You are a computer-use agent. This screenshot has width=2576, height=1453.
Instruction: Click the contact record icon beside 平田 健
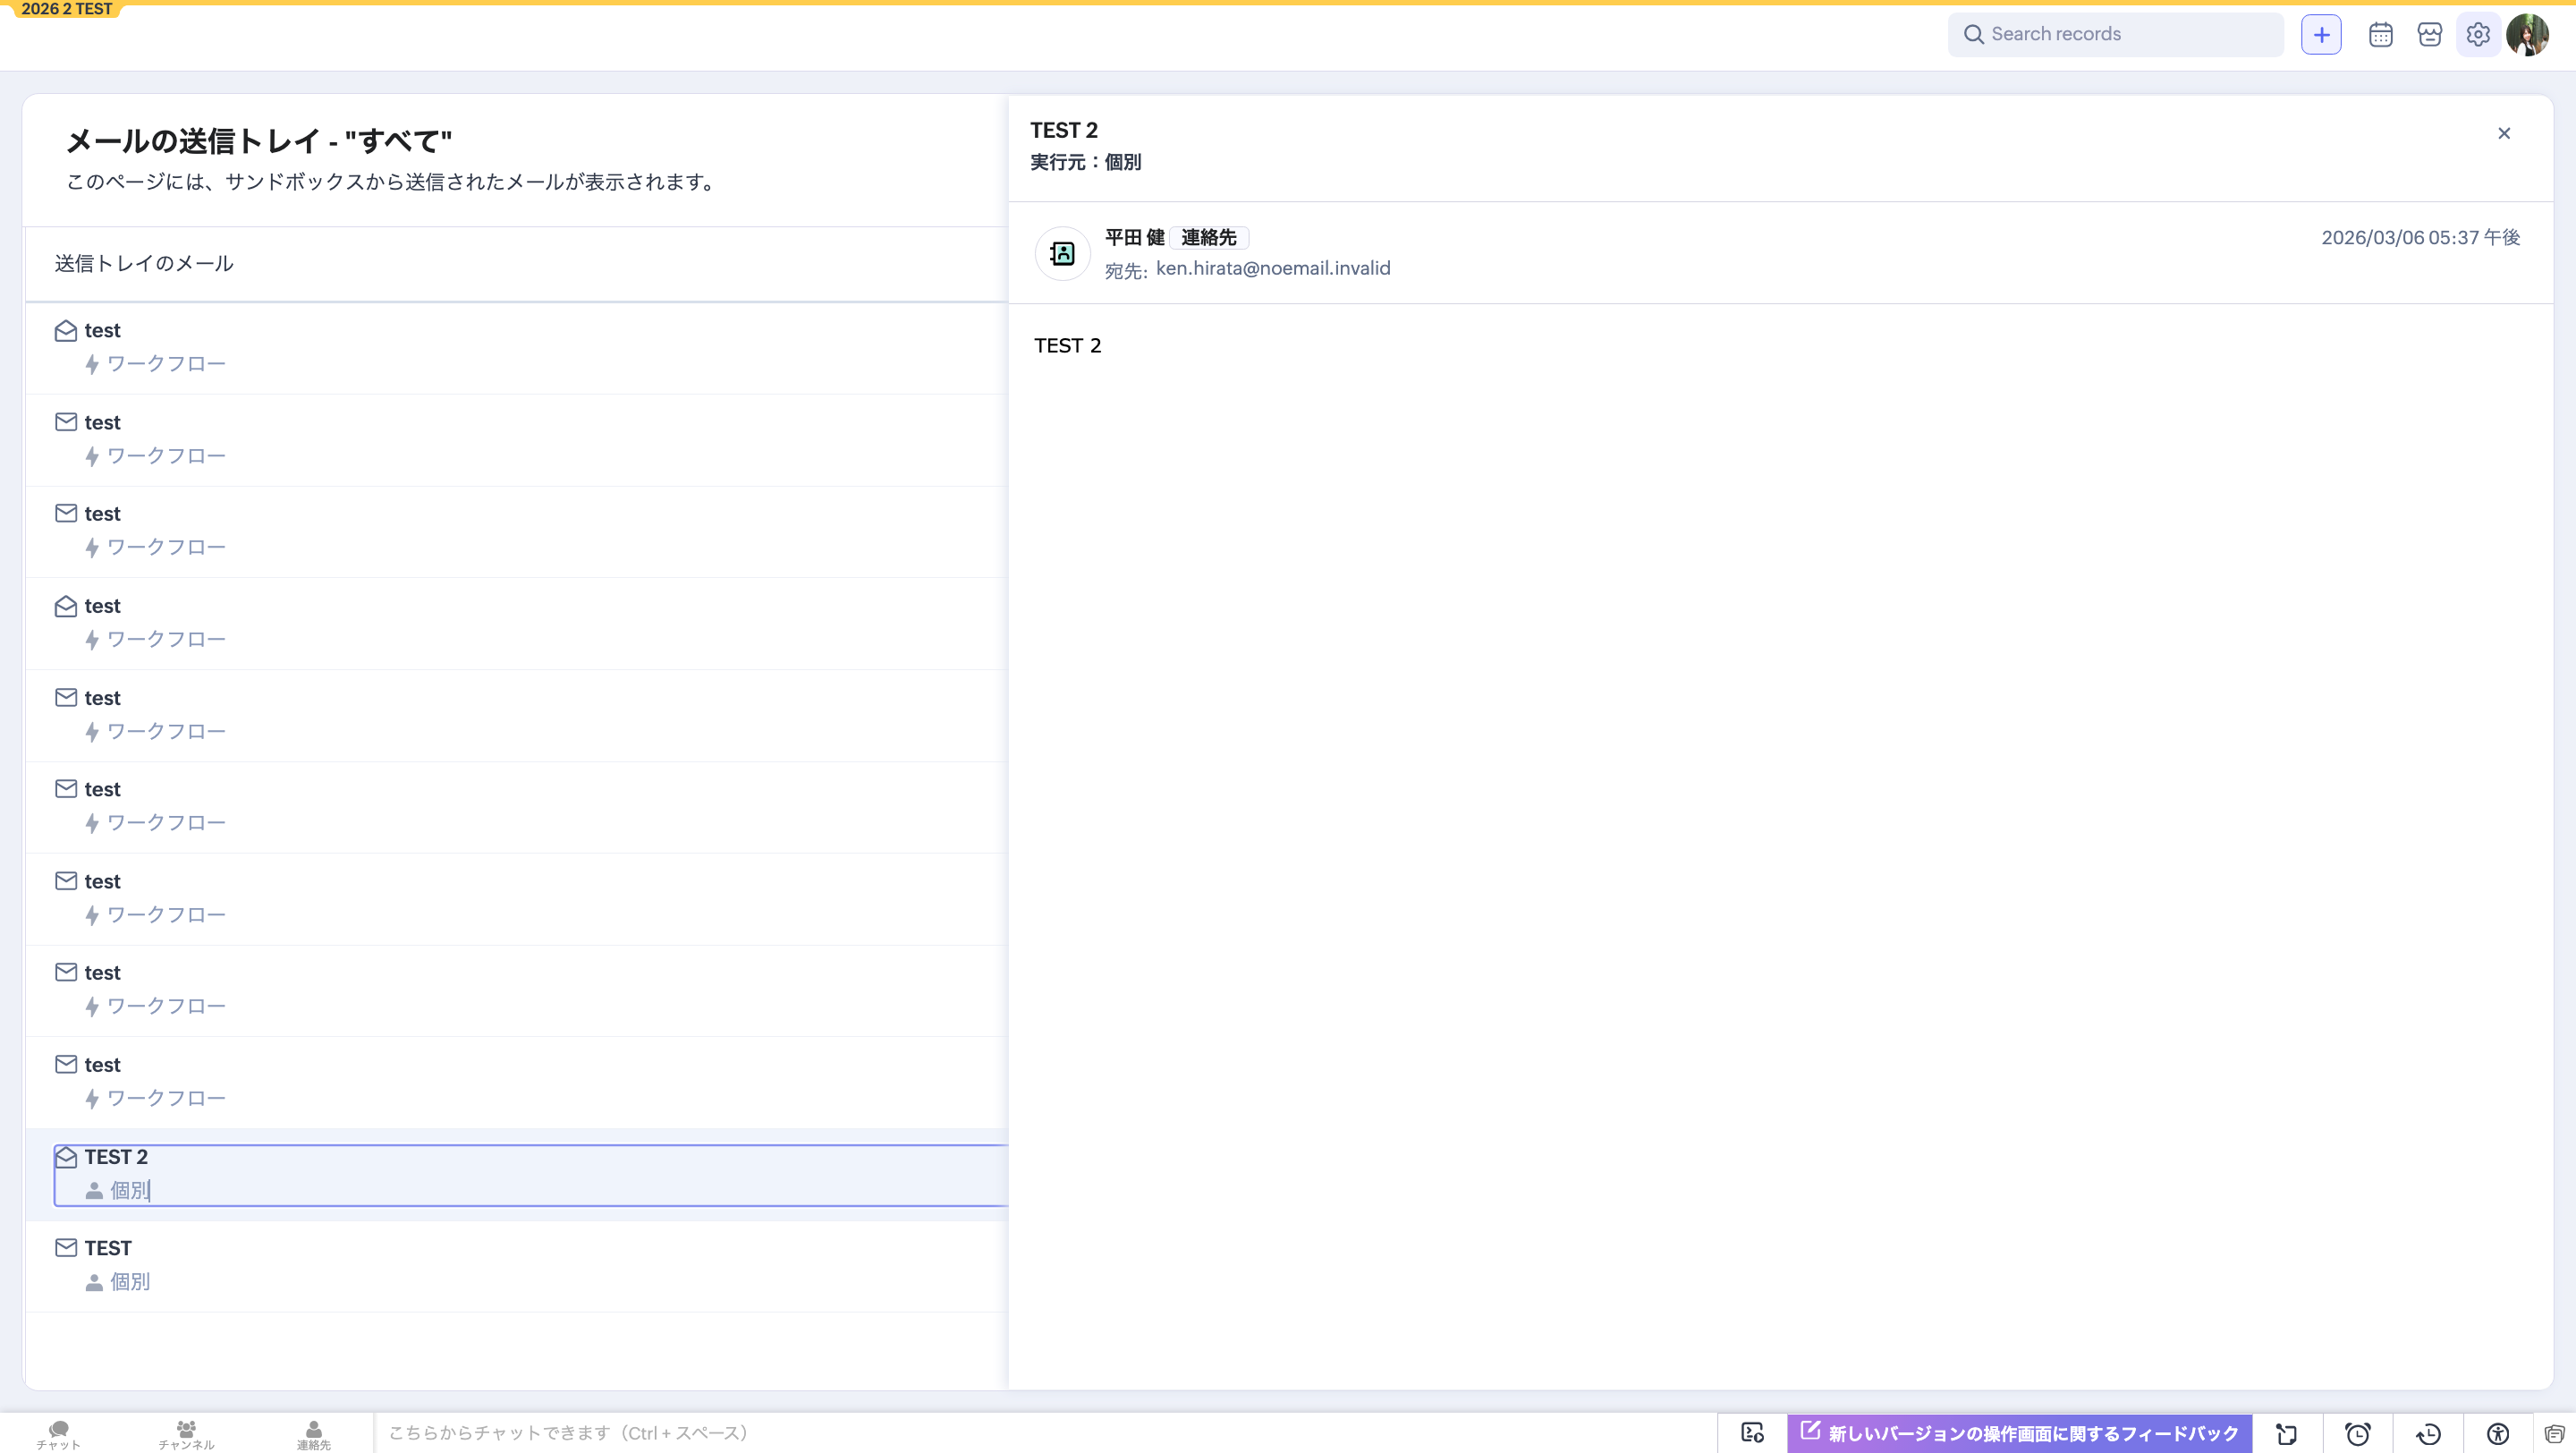[x=1062, y=253]
